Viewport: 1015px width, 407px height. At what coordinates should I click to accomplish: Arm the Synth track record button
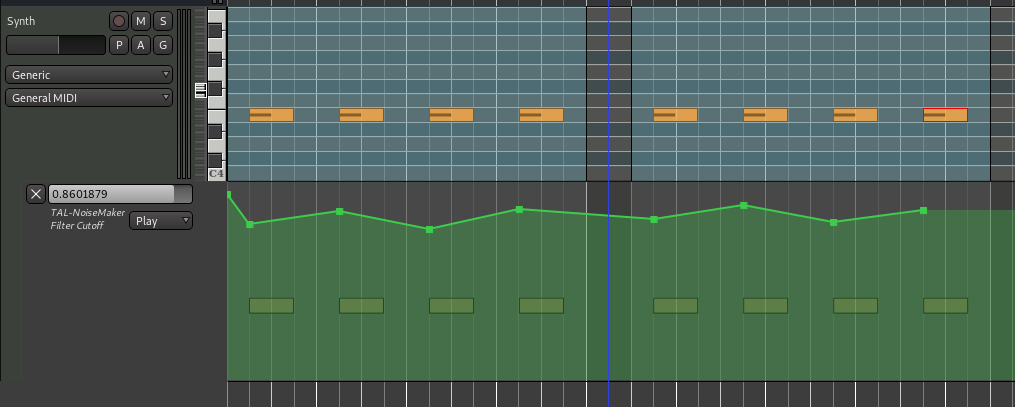click(x=119, y=21)
